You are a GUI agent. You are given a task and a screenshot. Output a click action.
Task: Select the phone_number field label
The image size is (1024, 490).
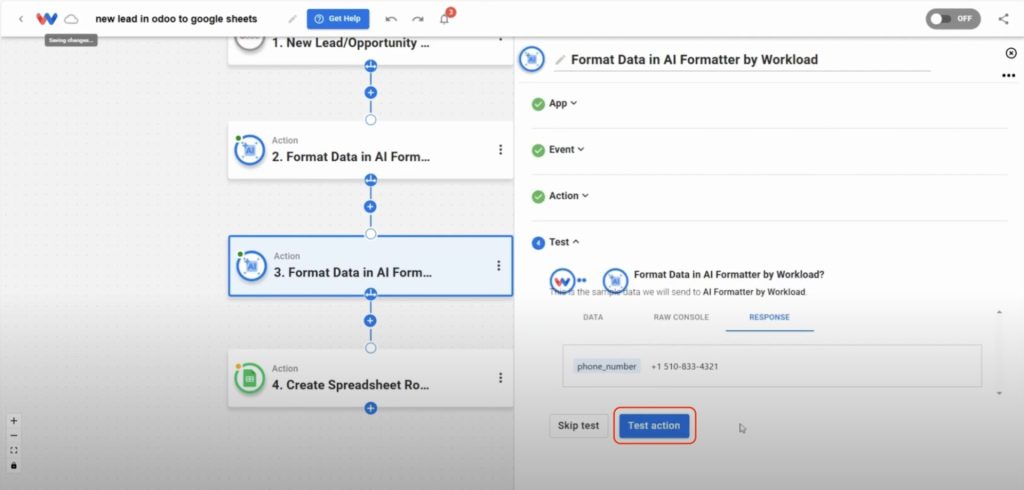point(607,367)
